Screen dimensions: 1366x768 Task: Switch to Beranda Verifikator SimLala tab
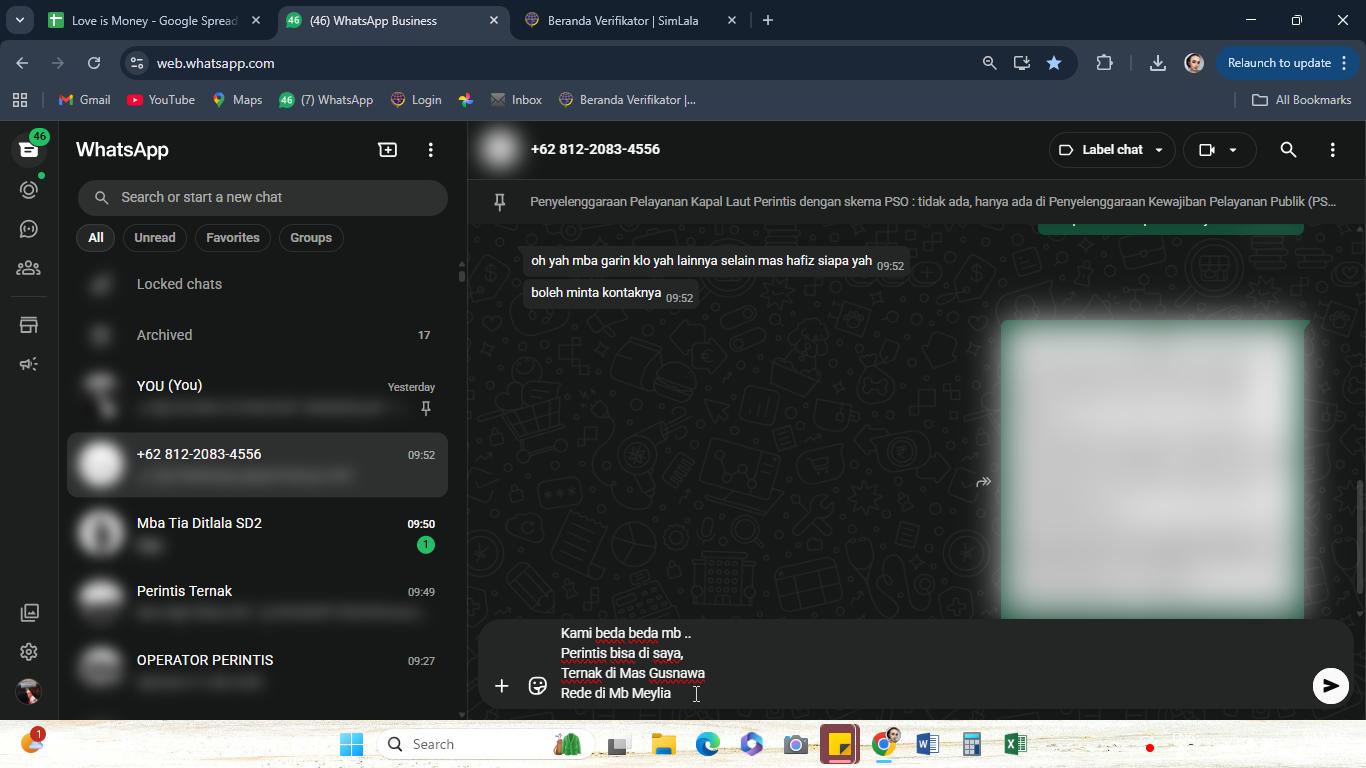click(x=623, y=20)
